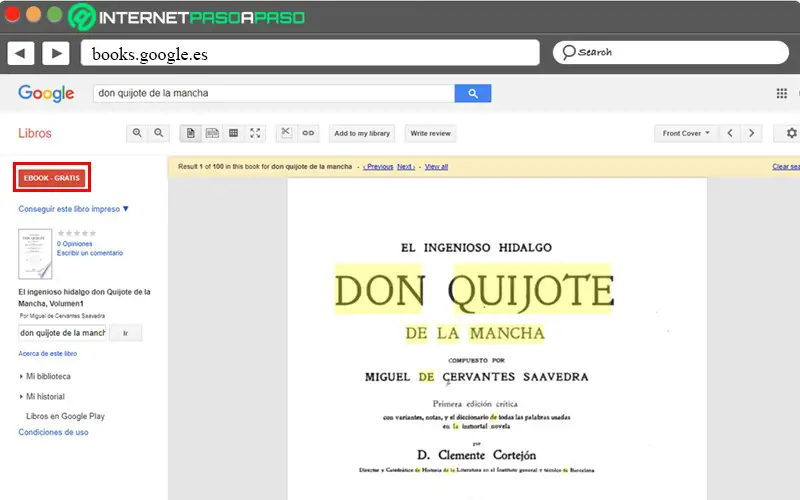Click the browser back arrow button

pos(20,53)
